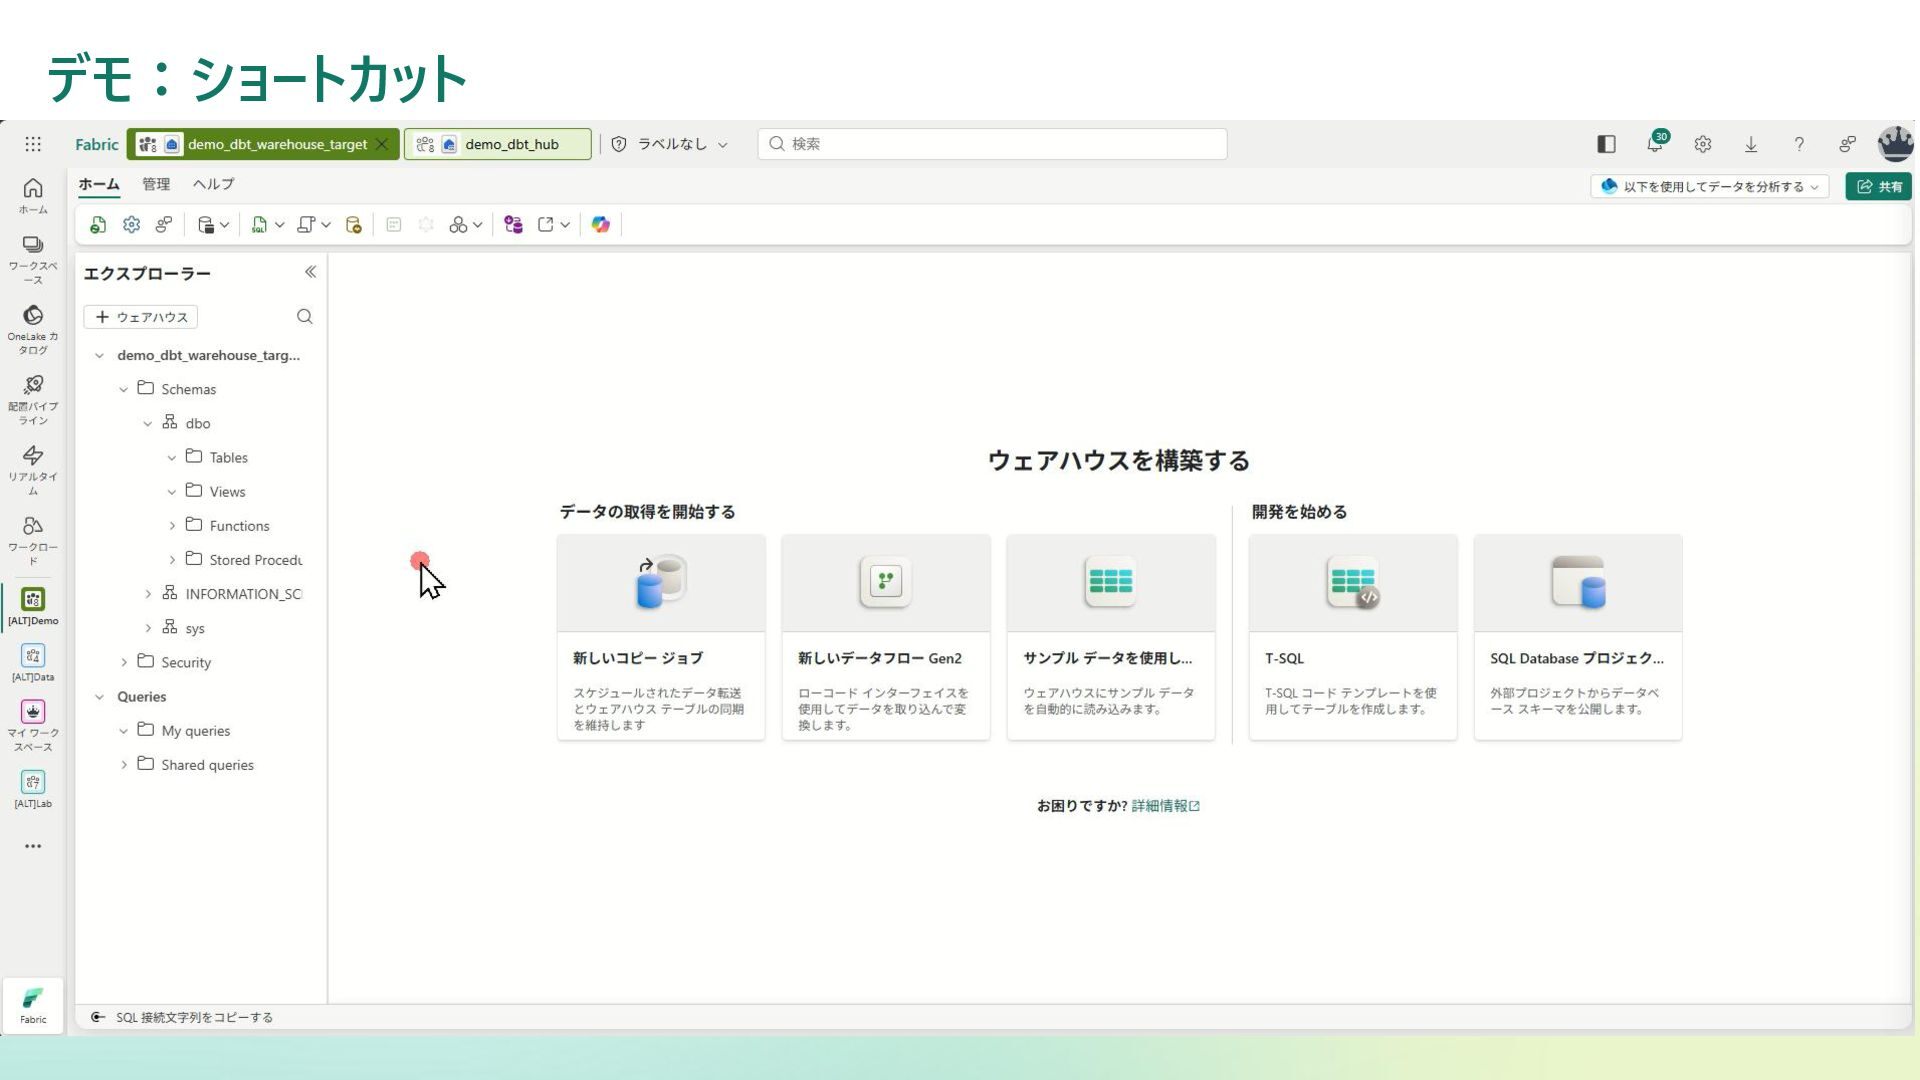Go to ホーム in the left rail

click(x=33, y=195)
